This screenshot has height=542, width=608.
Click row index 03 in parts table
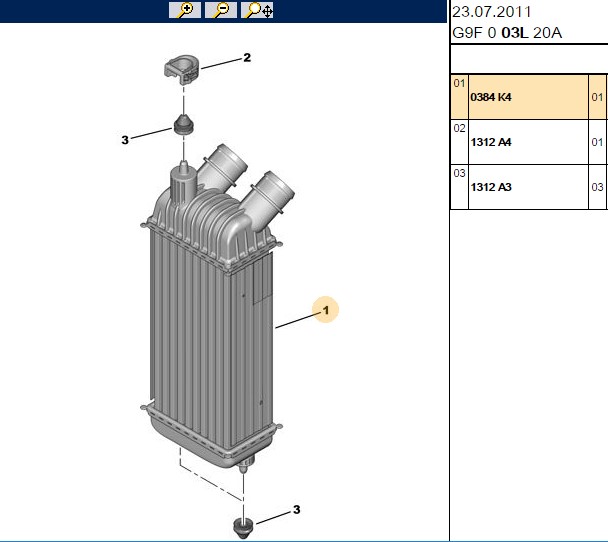pyautogui.click(x=459, y=173)
